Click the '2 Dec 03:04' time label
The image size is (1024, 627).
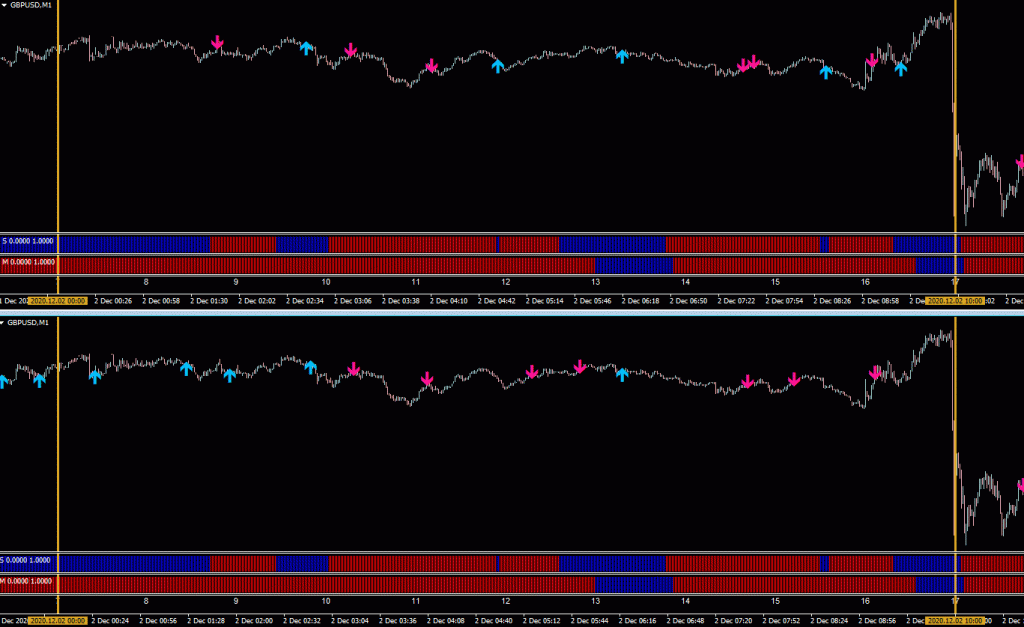[x=350, y=620]
